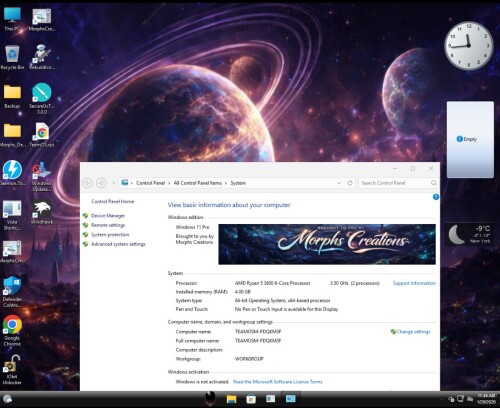Open the This PC desktop icon

tap(12, 19)
